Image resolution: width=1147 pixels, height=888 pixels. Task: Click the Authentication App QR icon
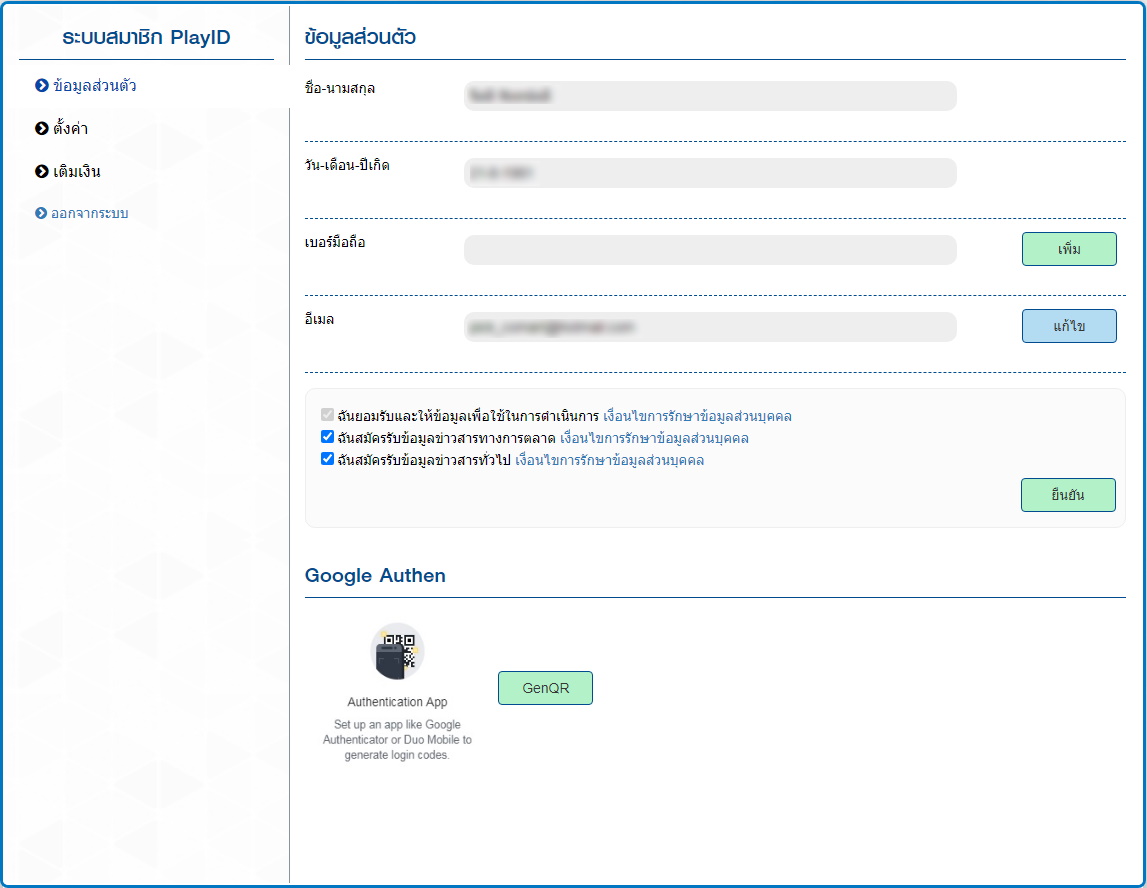[x=397, y=651]
